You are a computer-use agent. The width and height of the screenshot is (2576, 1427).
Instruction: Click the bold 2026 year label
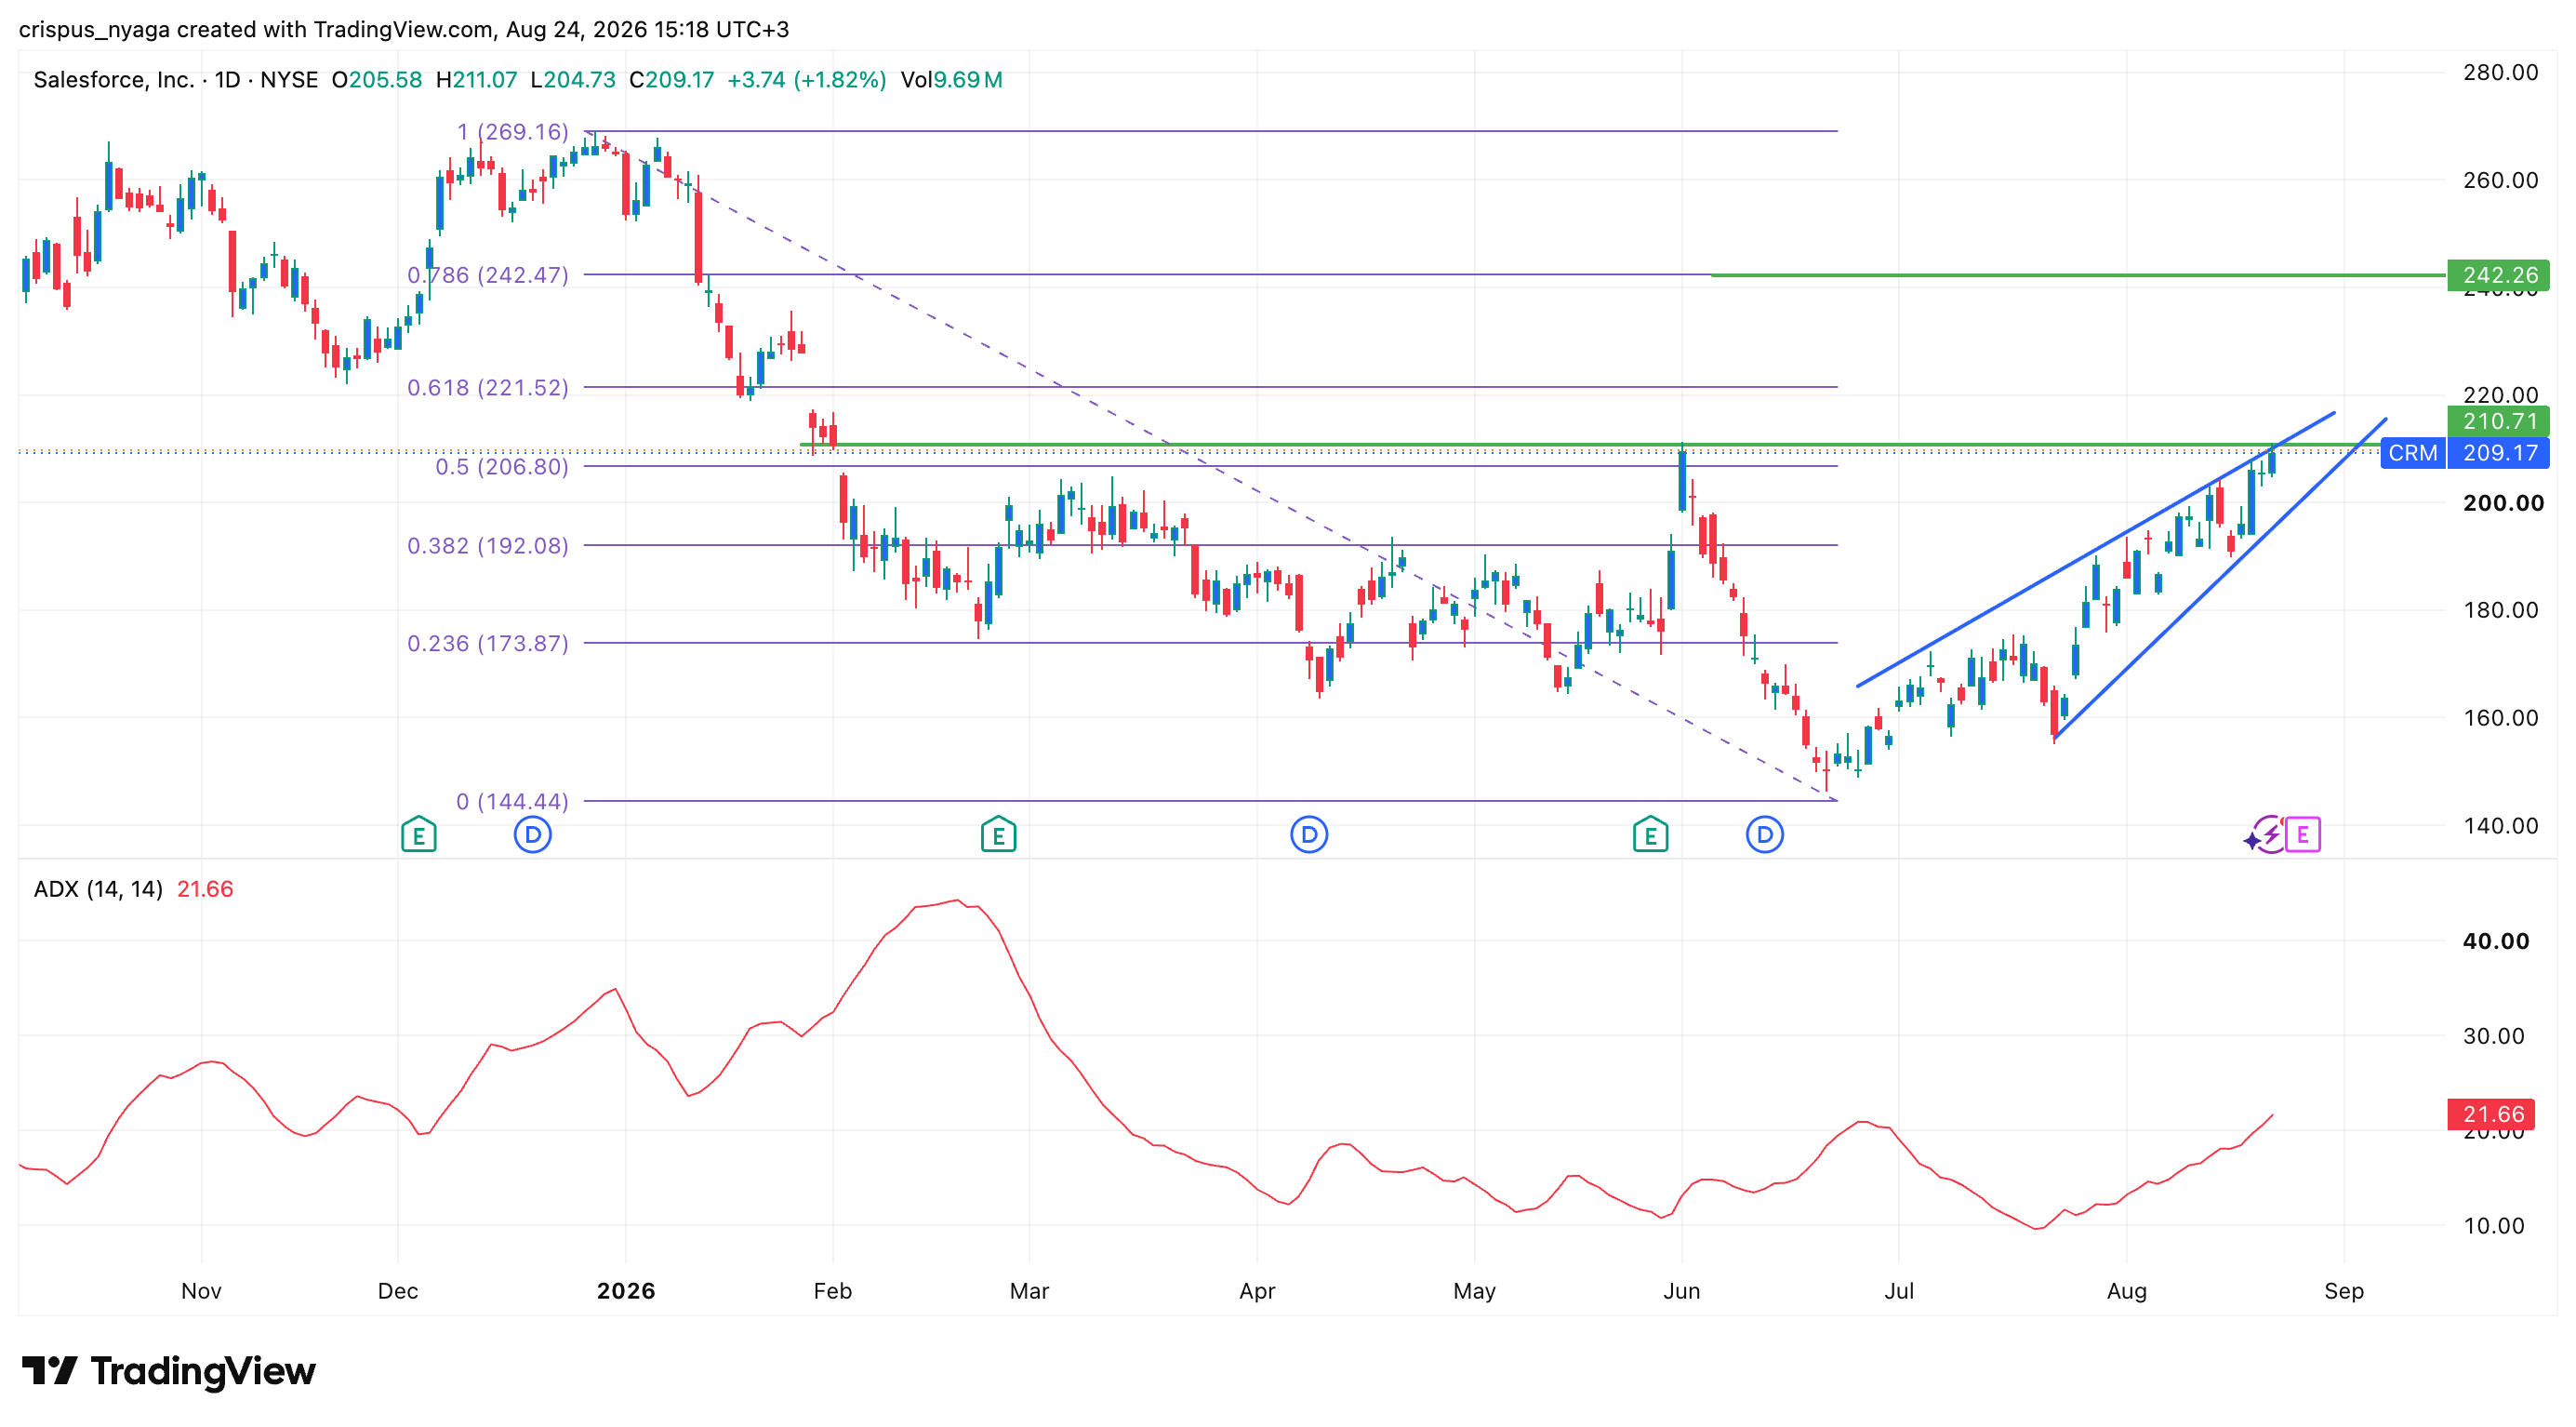(x=626, y=1291)
